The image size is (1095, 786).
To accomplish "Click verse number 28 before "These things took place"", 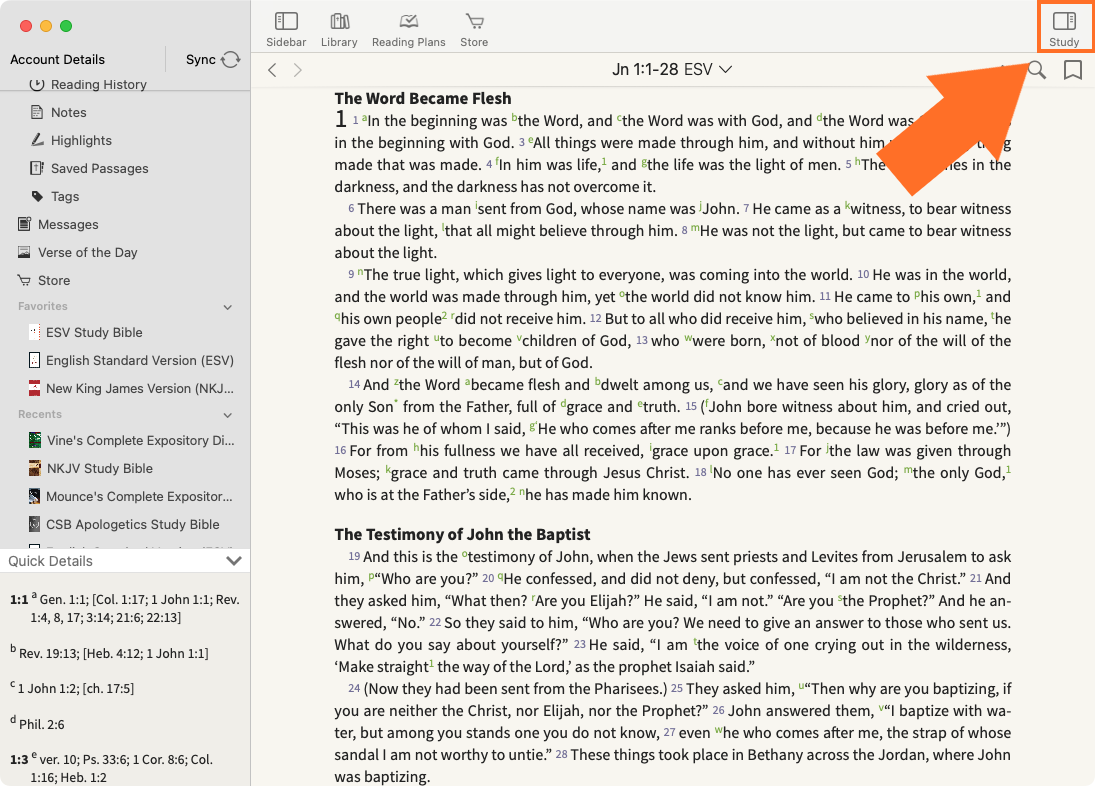I will [x=561, y=755].
